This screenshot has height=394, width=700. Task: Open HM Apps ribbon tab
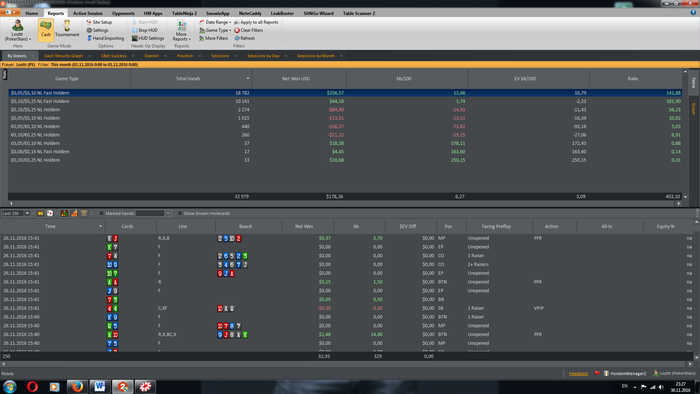click(x=153, y=13)
